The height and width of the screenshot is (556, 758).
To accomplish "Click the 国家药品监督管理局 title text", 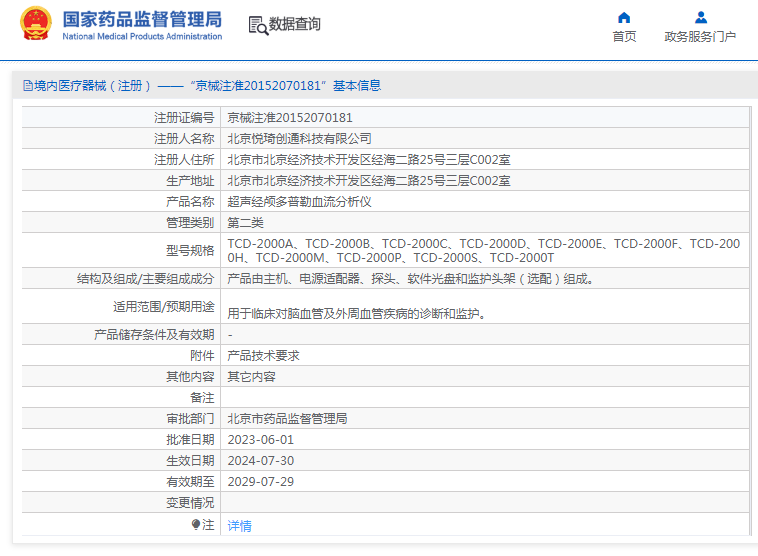I will [x=142, y=19].
